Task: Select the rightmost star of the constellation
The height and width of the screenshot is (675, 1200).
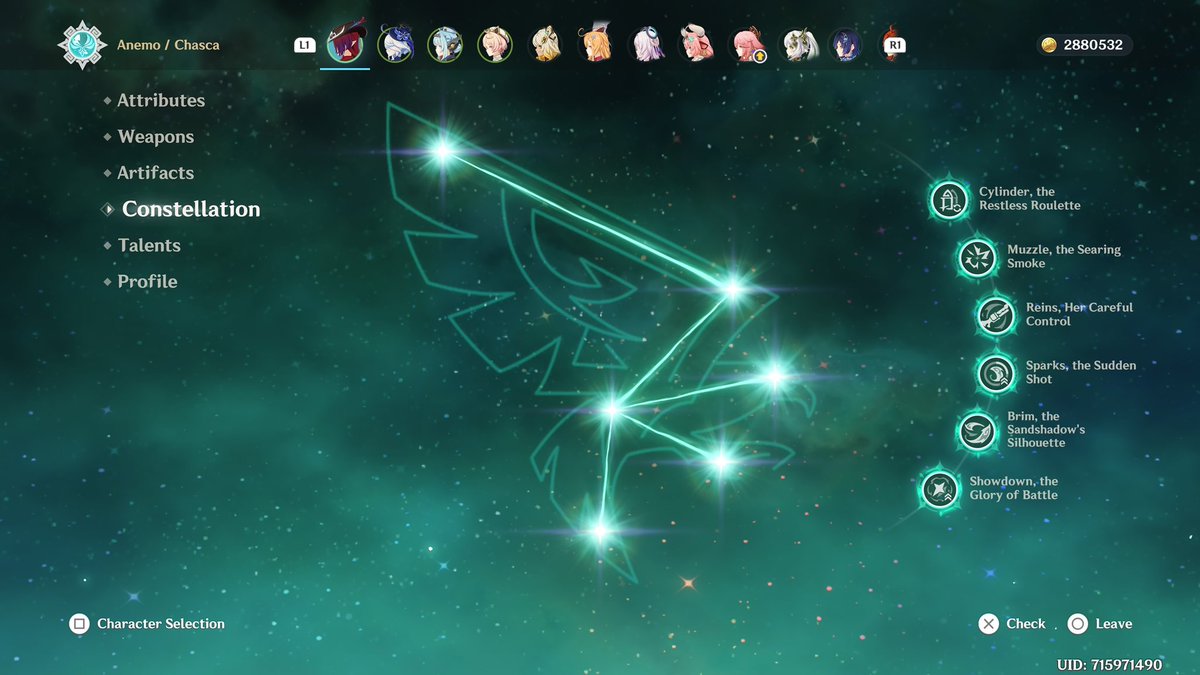Action: tap(774, 376)
